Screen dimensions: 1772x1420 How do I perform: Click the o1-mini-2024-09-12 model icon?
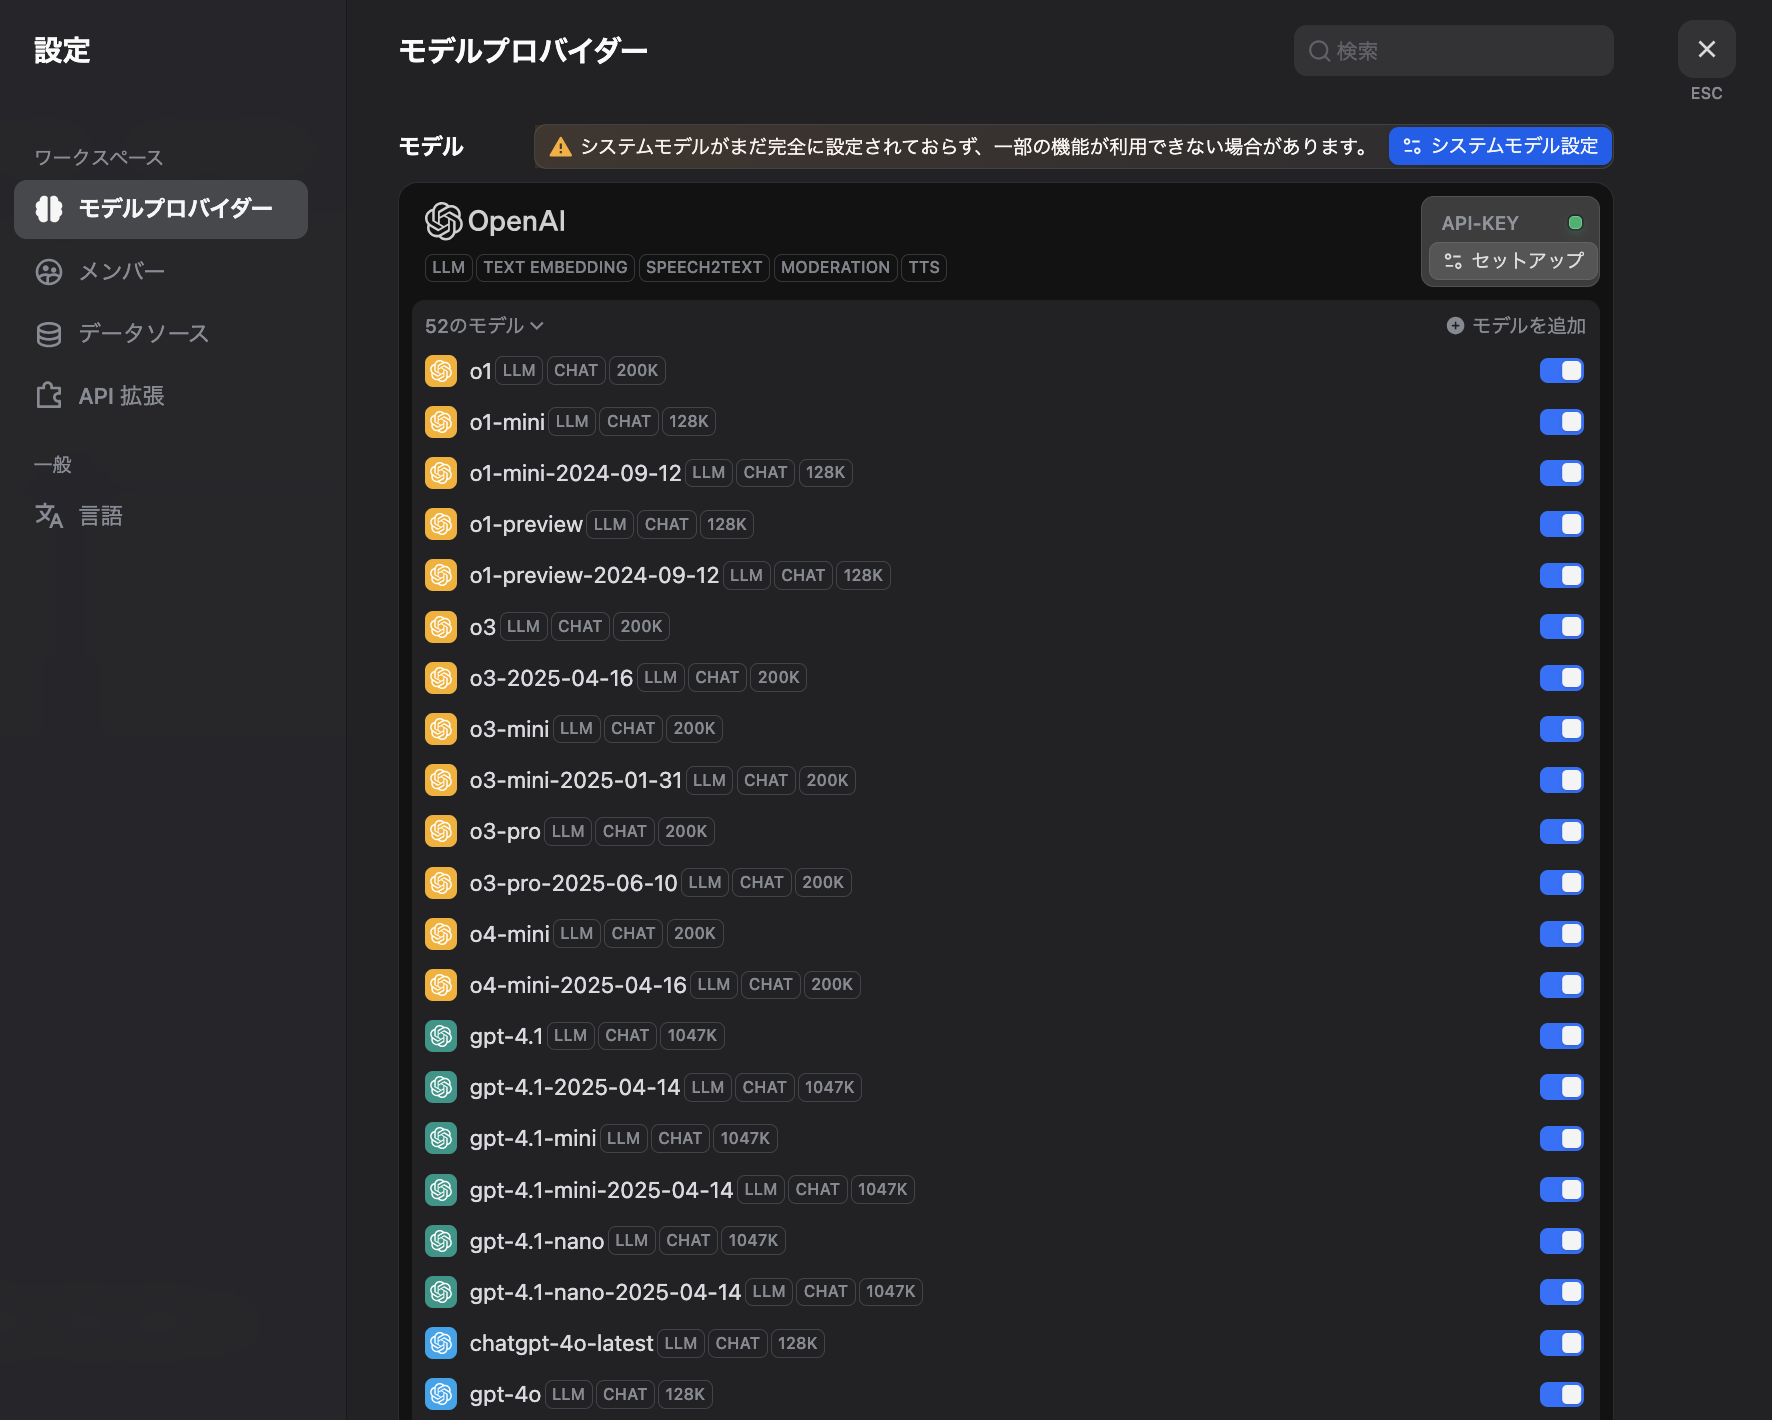coord(441,473)
